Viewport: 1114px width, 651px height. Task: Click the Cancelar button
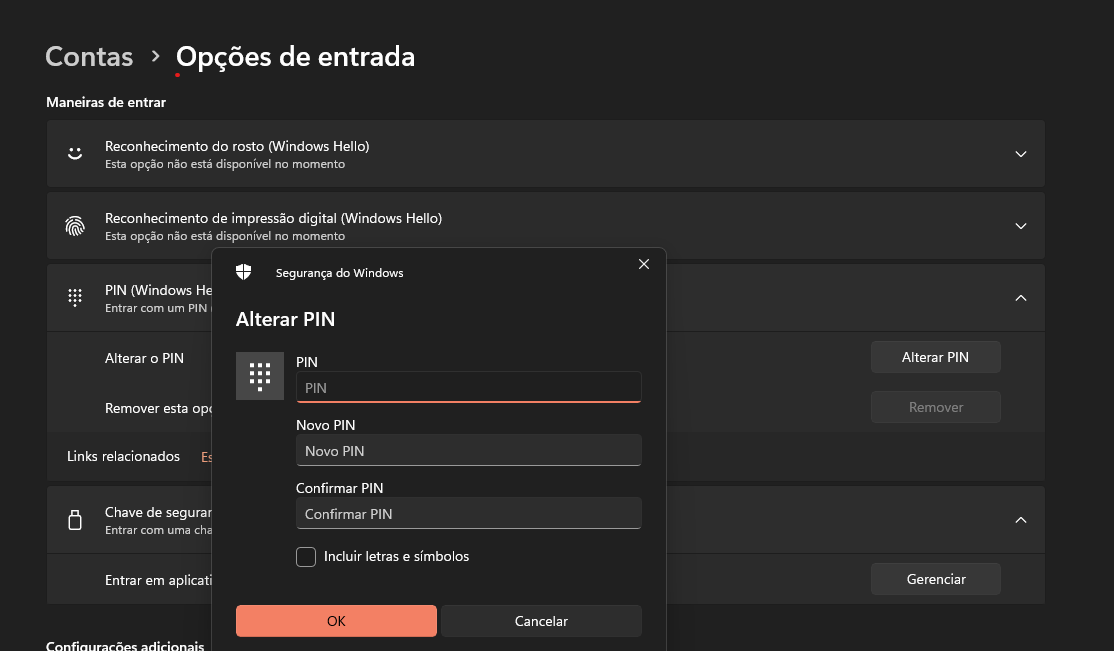click(x=541, y=621)
